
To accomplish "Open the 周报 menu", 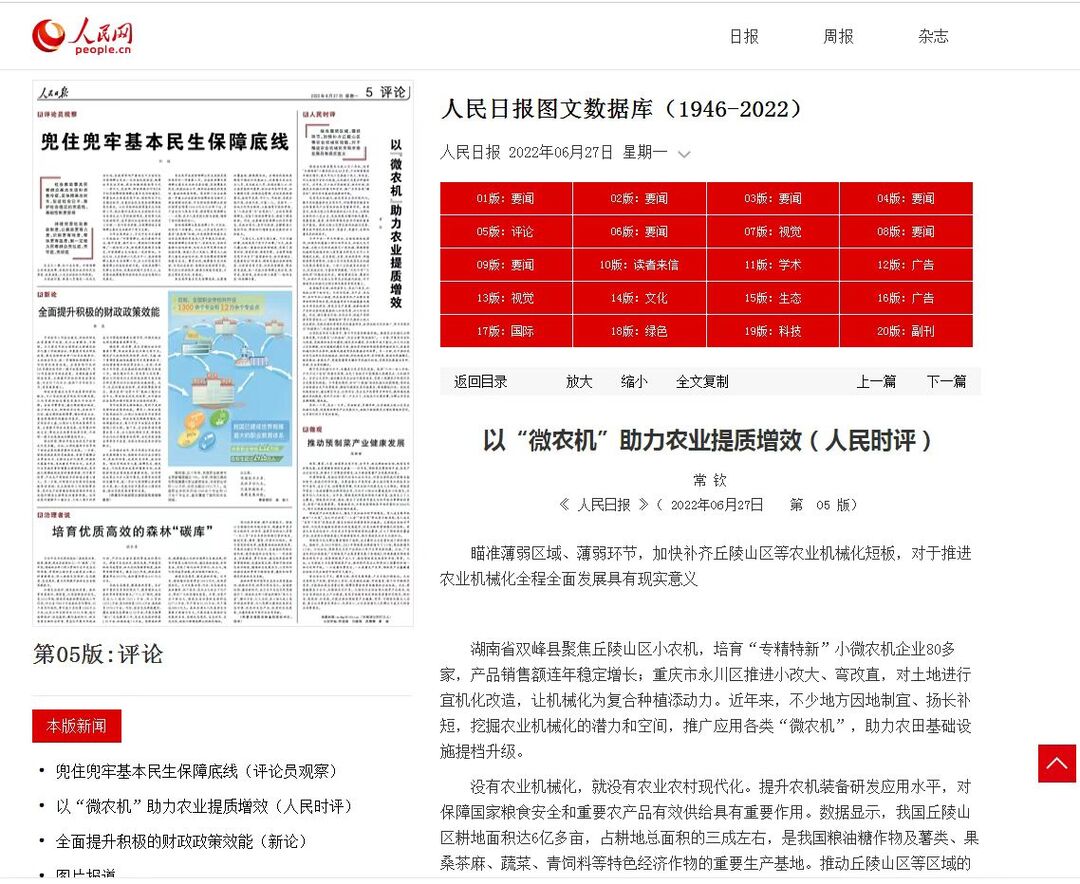I will coord(838,37).
